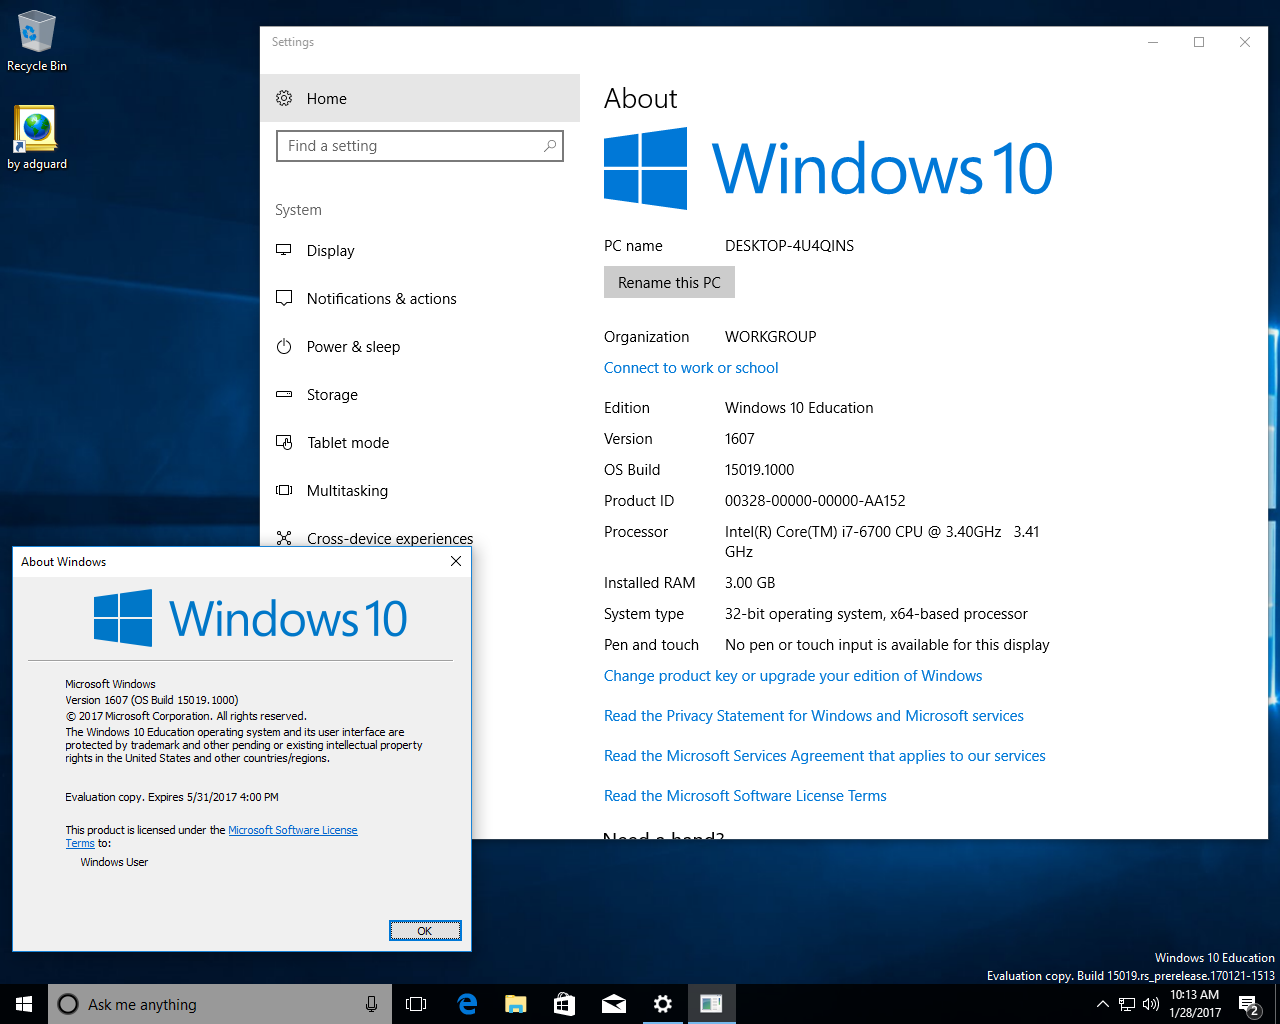Open the Microsoft Services Agreement link
This screenshot has height=1024, width=1280.
(825, 756)
